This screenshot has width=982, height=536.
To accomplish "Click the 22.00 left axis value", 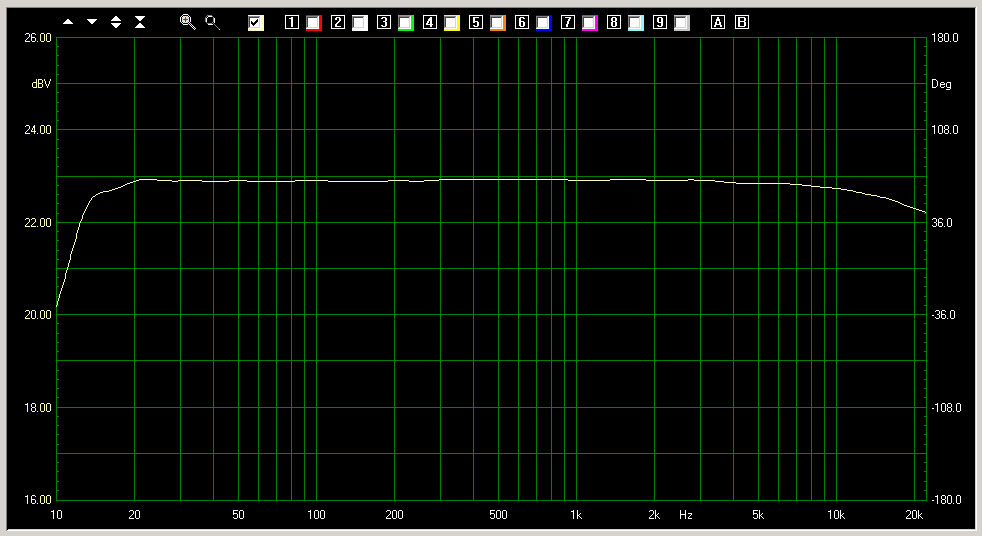I will 38,223.
